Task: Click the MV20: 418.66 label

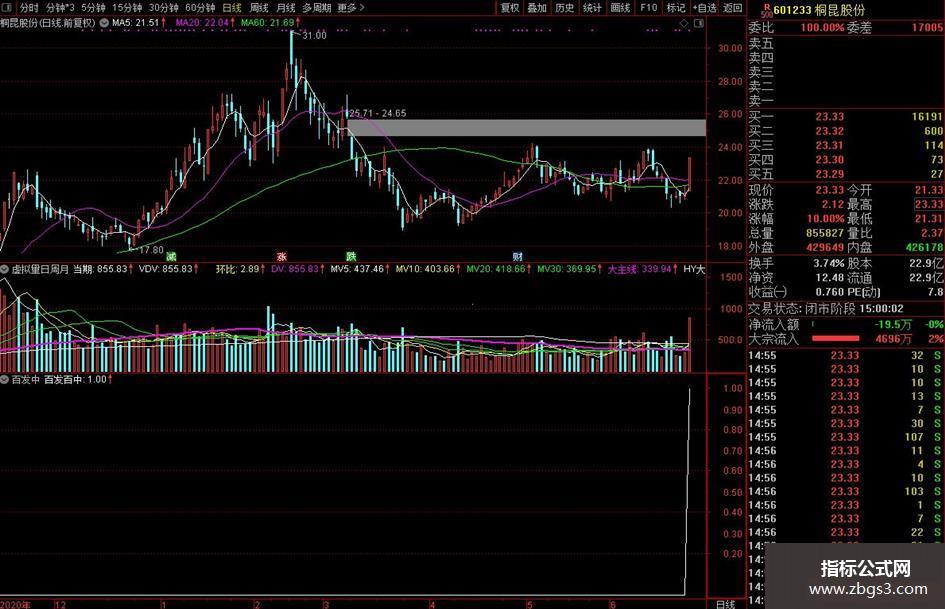Action: tap(498, 269)
